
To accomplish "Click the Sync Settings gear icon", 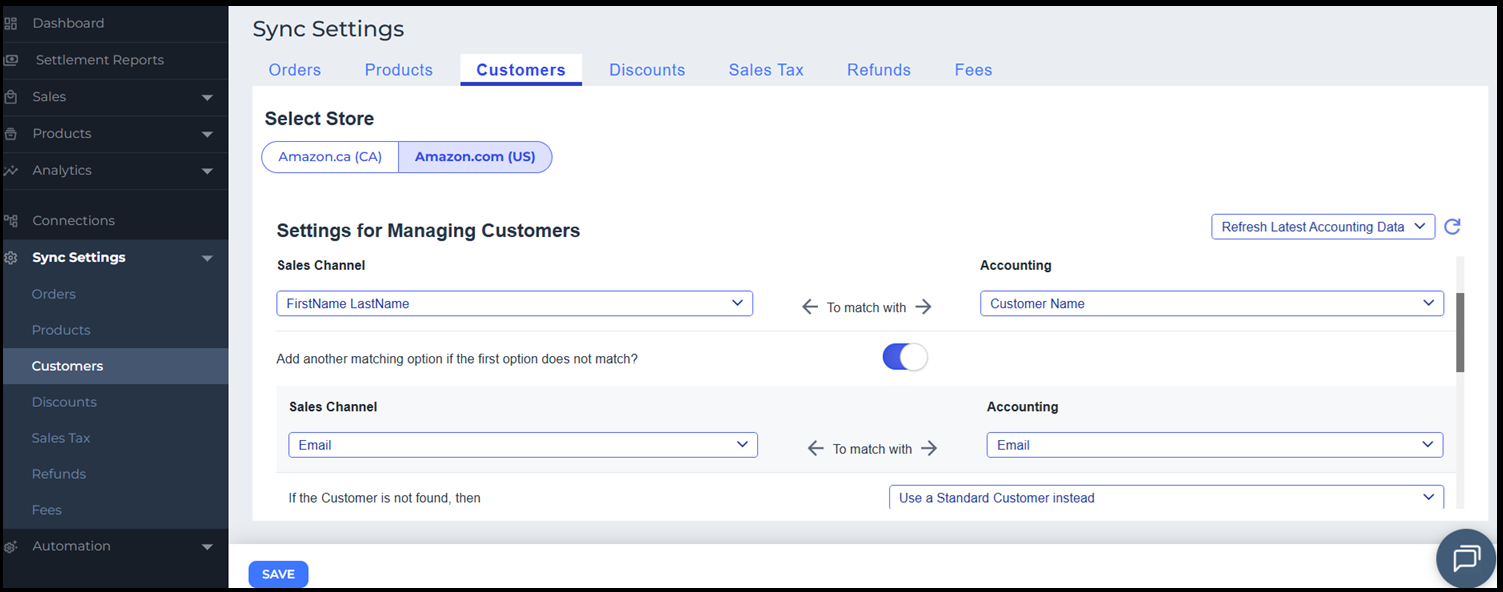I will [11, 258].
